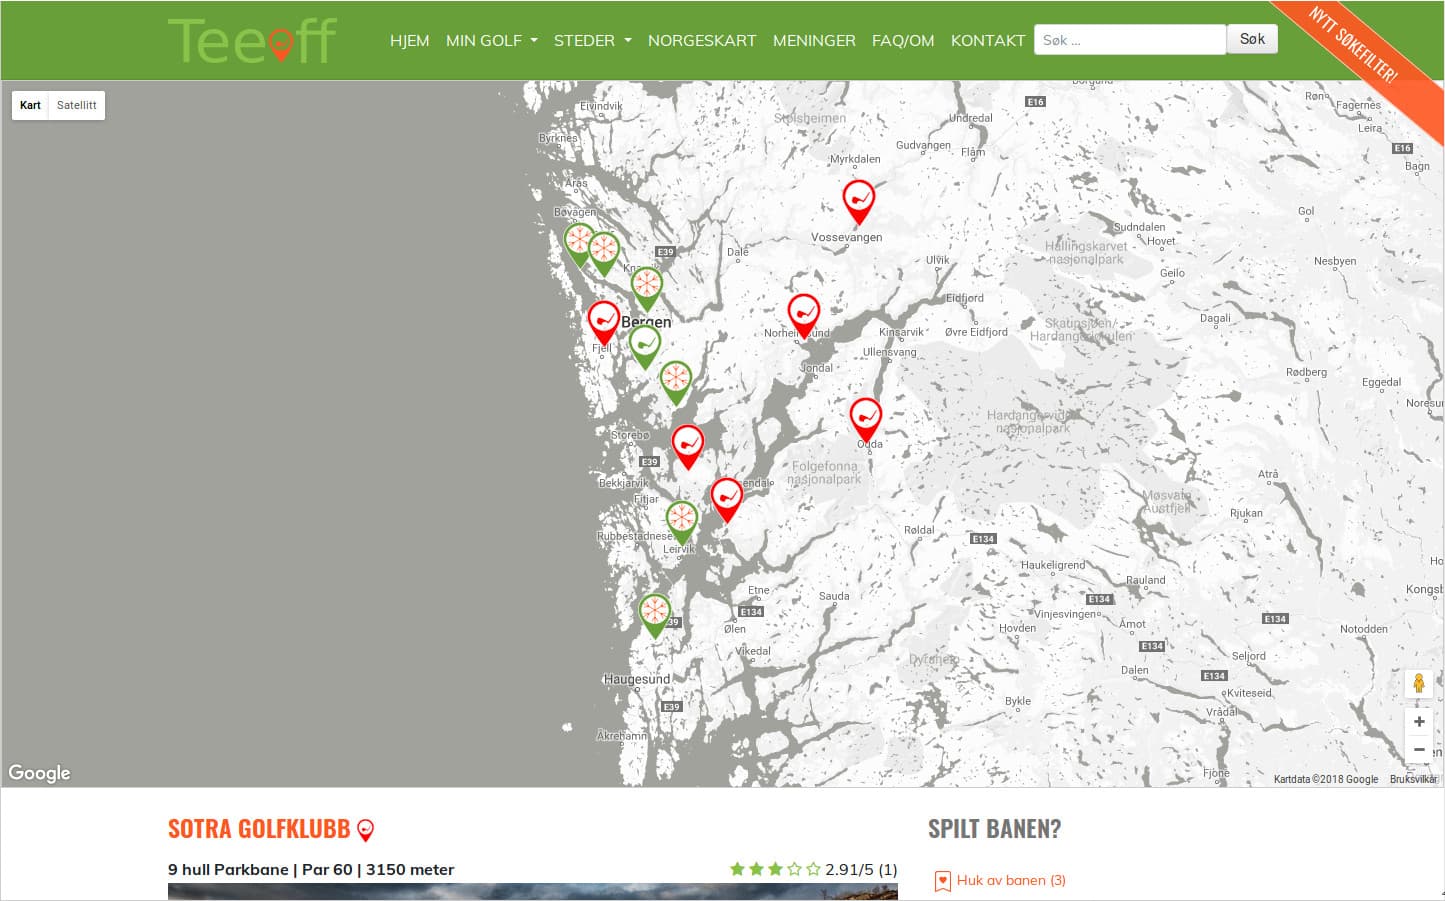Click the red golf marker at Vossevangen
The width and height of the screenshot is (1445, 901).
(858, 200)
